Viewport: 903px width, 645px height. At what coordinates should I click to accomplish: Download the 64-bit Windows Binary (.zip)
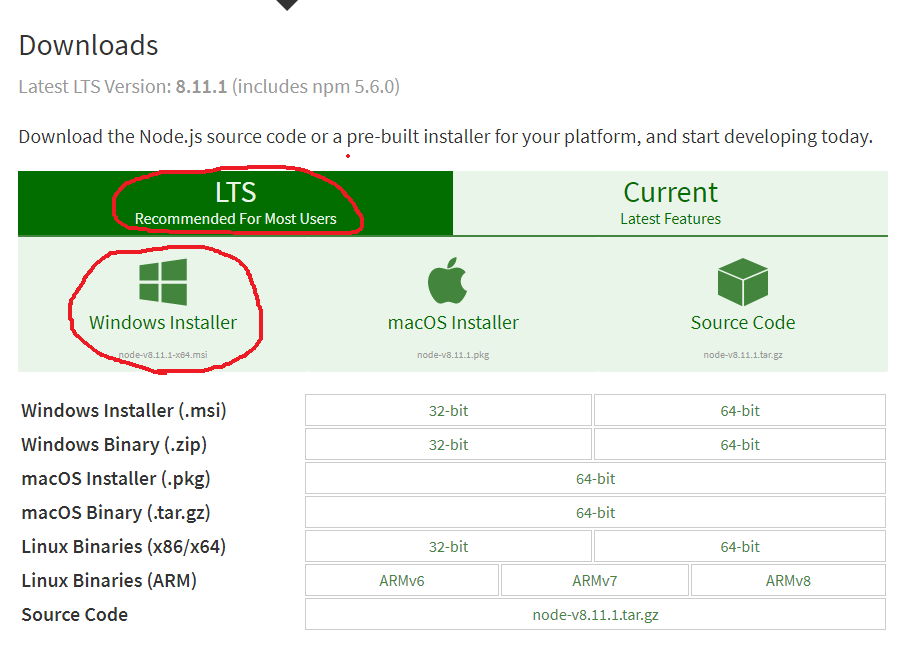[739, 444]
